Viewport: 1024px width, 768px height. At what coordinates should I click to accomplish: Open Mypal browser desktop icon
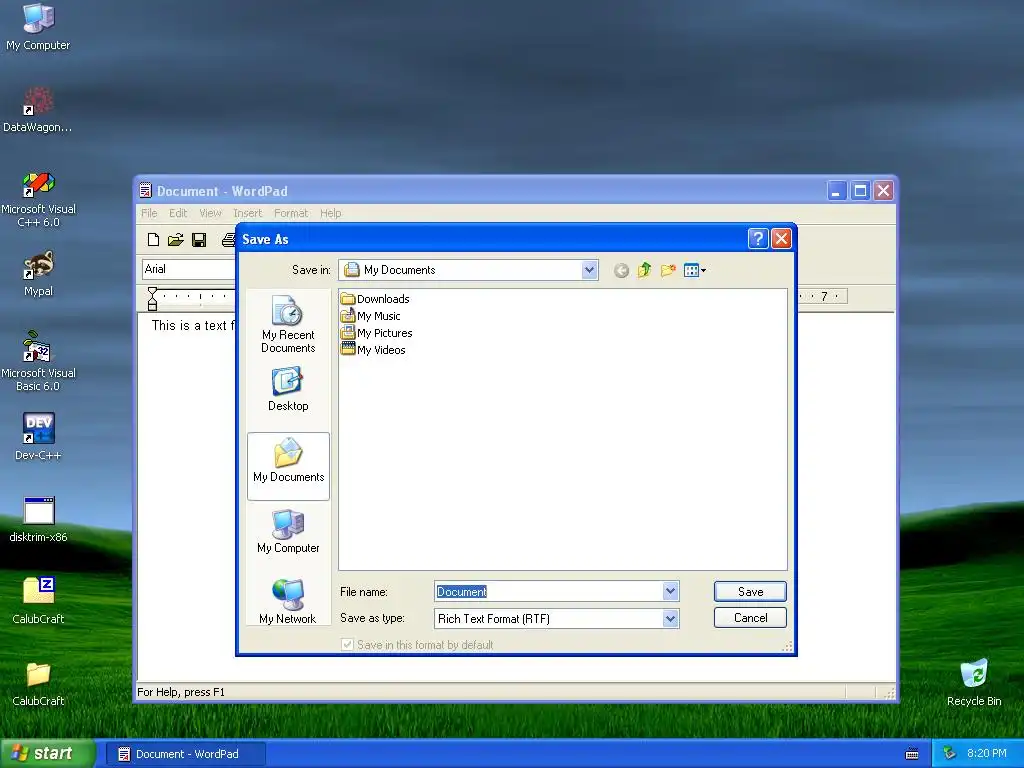tap(38, 274)
